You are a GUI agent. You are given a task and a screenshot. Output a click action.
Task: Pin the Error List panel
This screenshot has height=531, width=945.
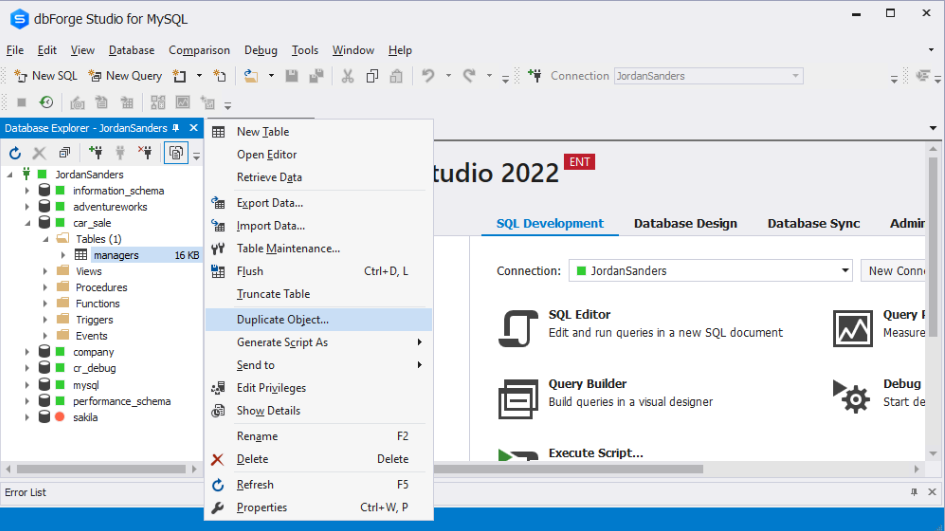click(x=914, y=492)
